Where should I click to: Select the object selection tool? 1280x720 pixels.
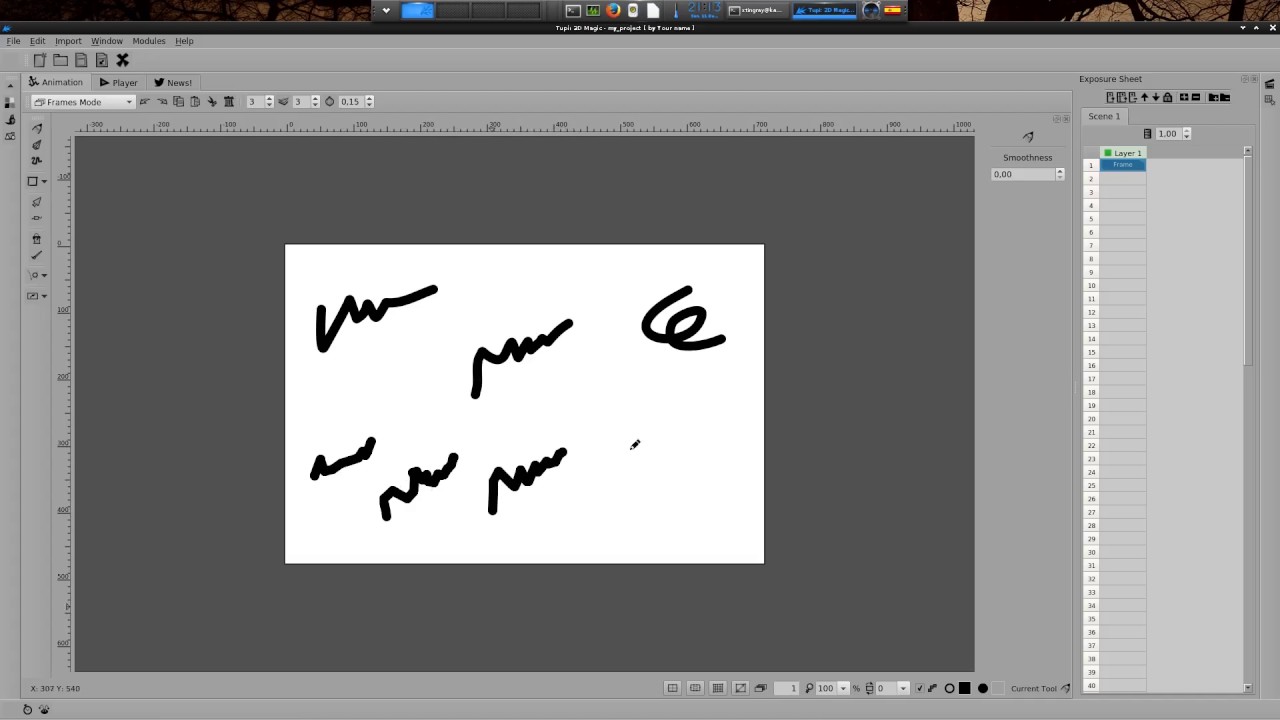(x=36, y=202)
